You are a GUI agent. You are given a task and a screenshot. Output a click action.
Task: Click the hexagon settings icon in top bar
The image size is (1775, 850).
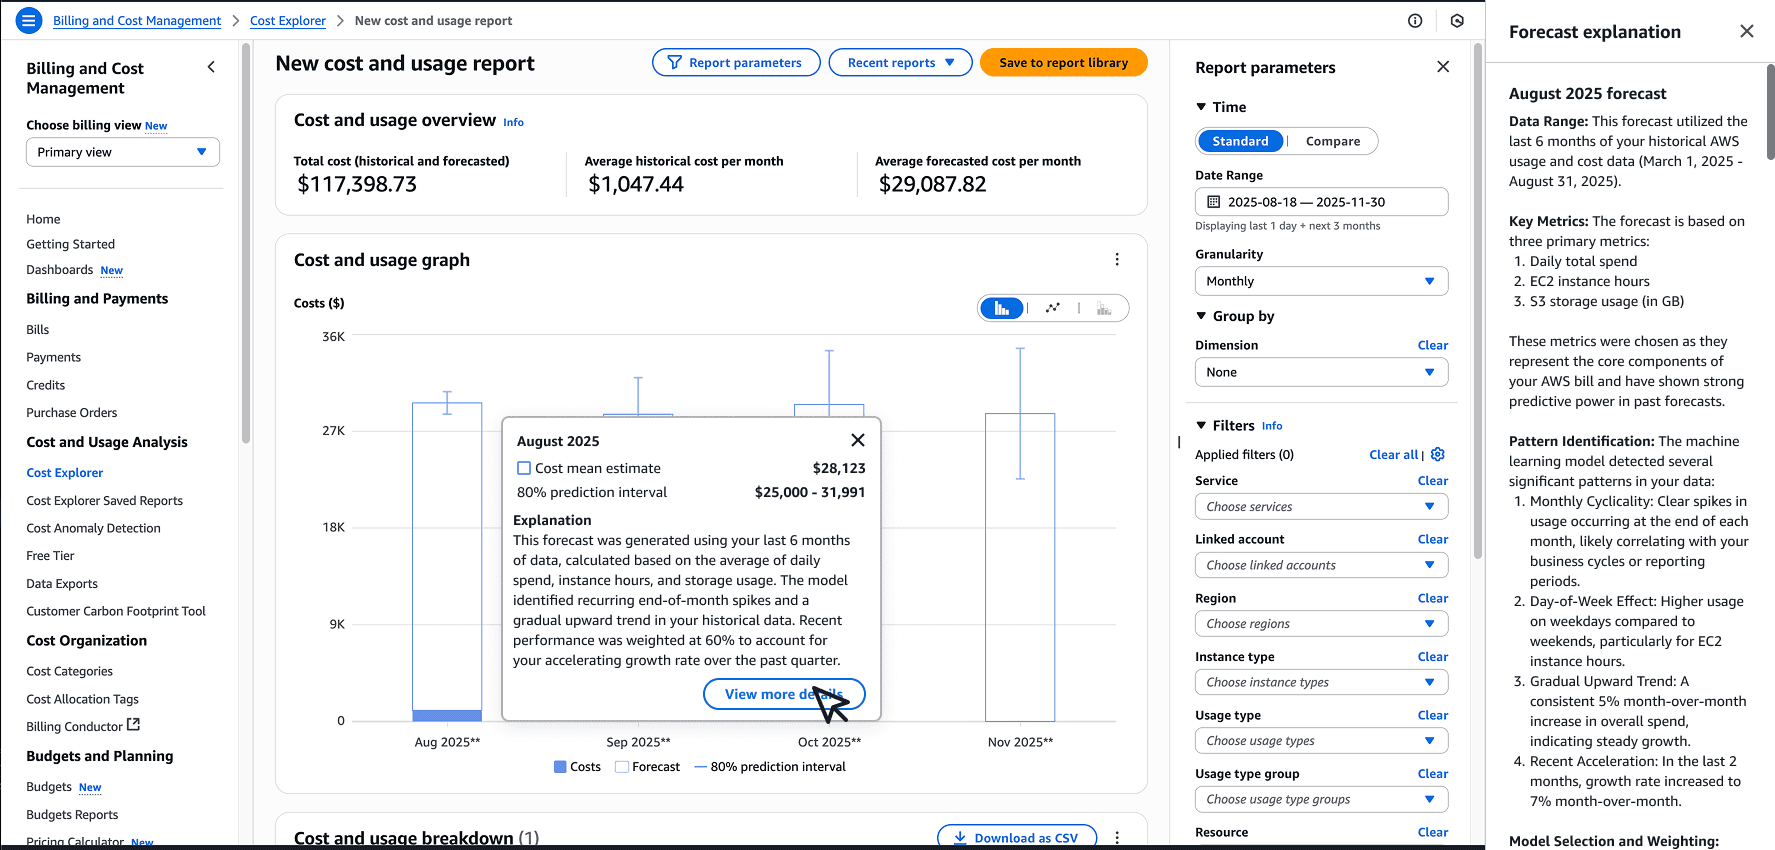coord(1457,21)
